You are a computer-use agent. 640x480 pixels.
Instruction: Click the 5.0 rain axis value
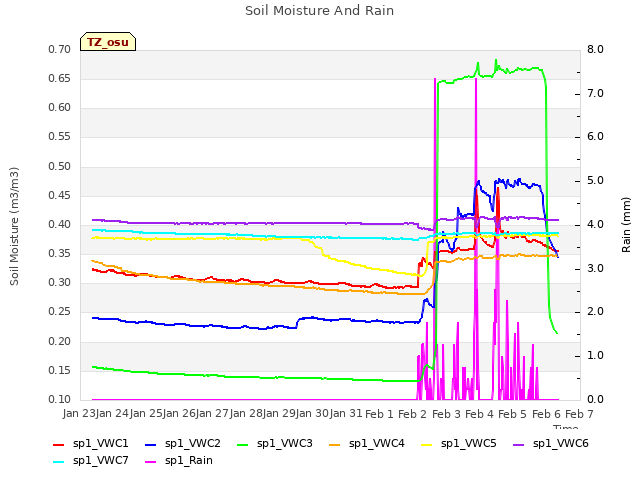click(595, 180)
